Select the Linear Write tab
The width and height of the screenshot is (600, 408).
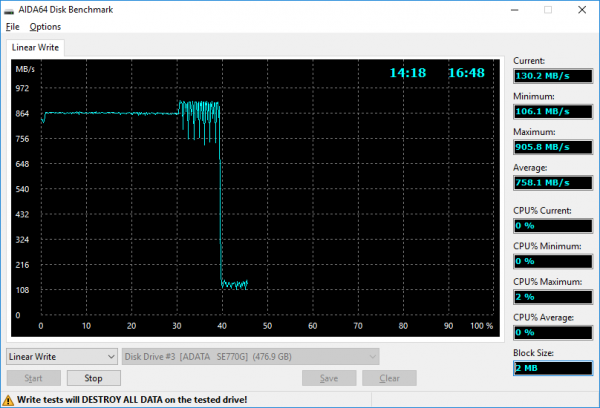(x=35, y=47)
